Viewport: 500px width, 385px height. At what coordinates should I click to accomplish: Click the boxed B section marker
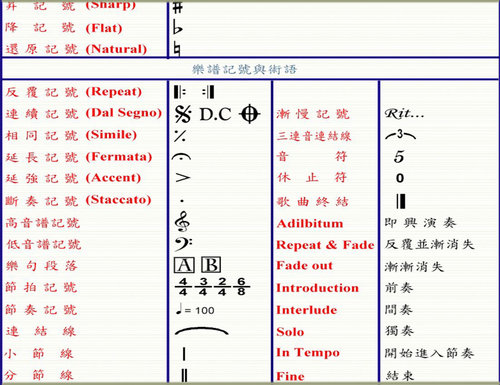[211, 265]
